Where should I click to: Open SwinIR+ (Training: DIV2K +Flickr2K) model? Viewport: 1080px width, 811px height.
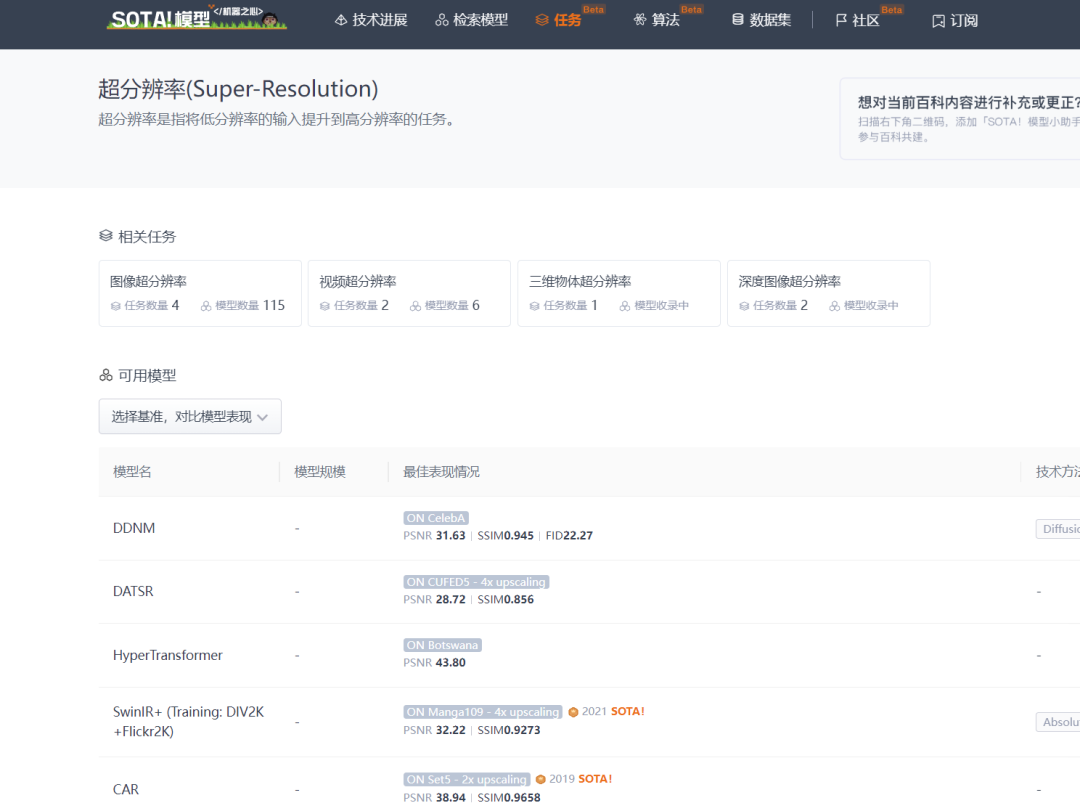[188, 721]
